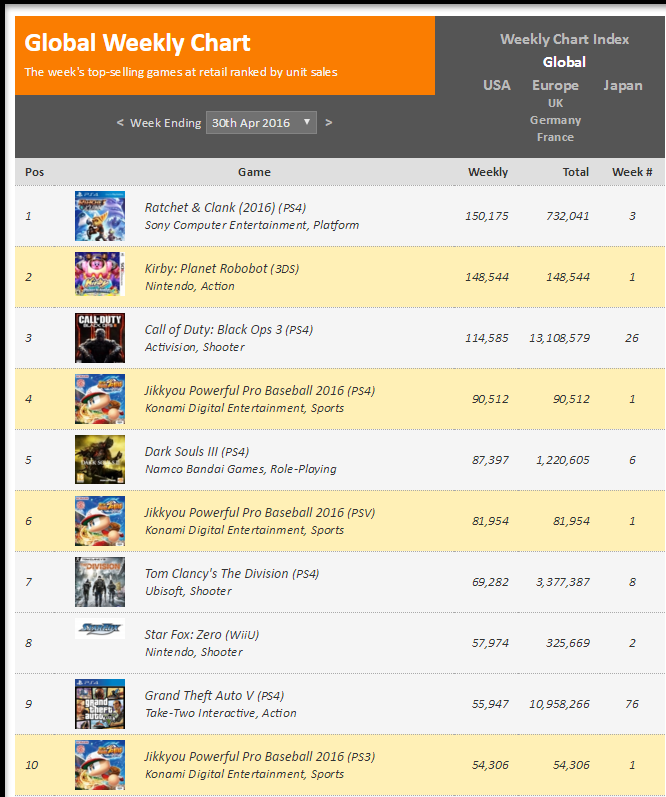The height and width of the screenshot is (797, 666).
Task: Open the Dark Souls III cover image
Action: click(100, 459)
